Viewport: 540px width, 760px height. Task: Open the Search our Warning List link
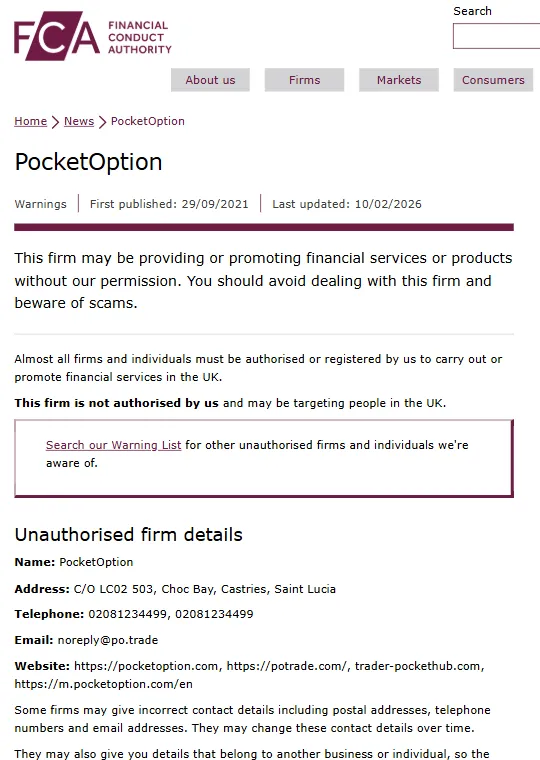click(x=113, y=445)
